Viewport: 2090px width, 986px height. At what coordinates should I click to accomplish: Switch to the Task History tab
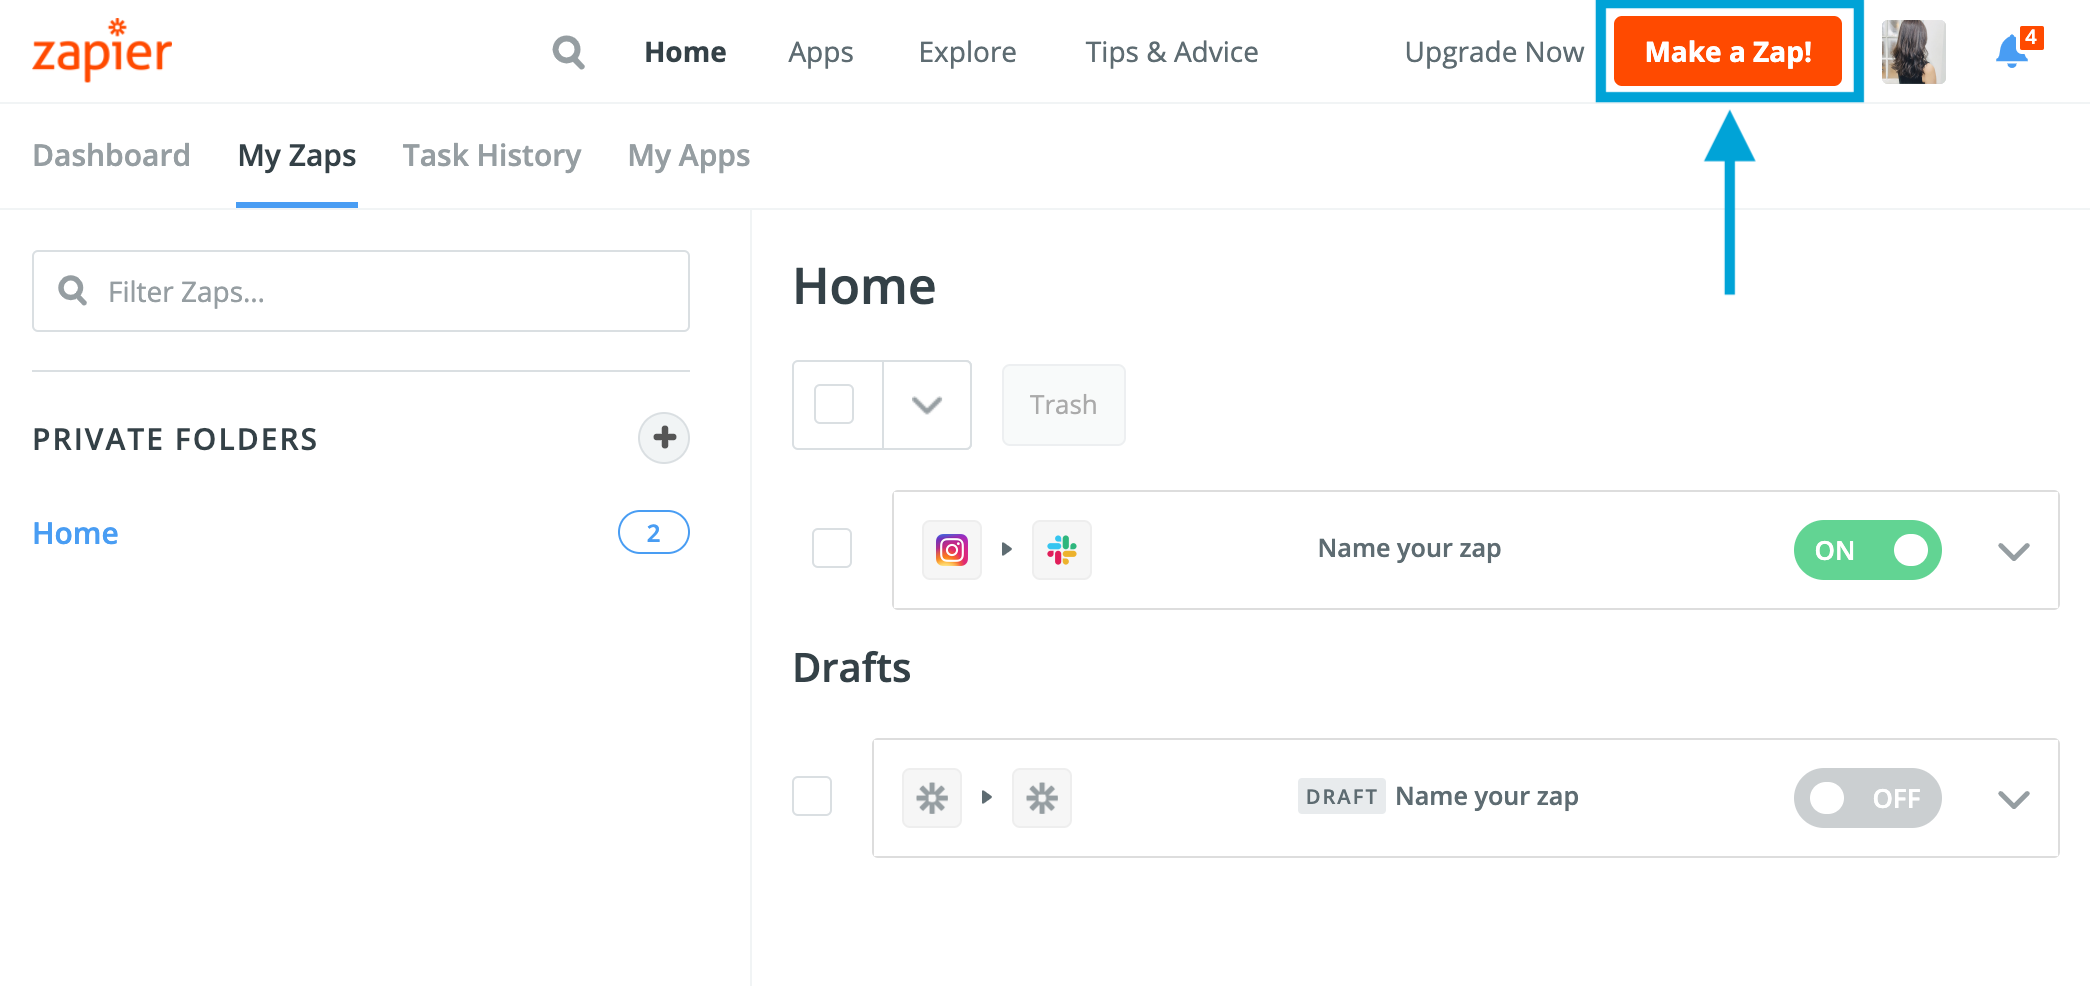point(492,156)
